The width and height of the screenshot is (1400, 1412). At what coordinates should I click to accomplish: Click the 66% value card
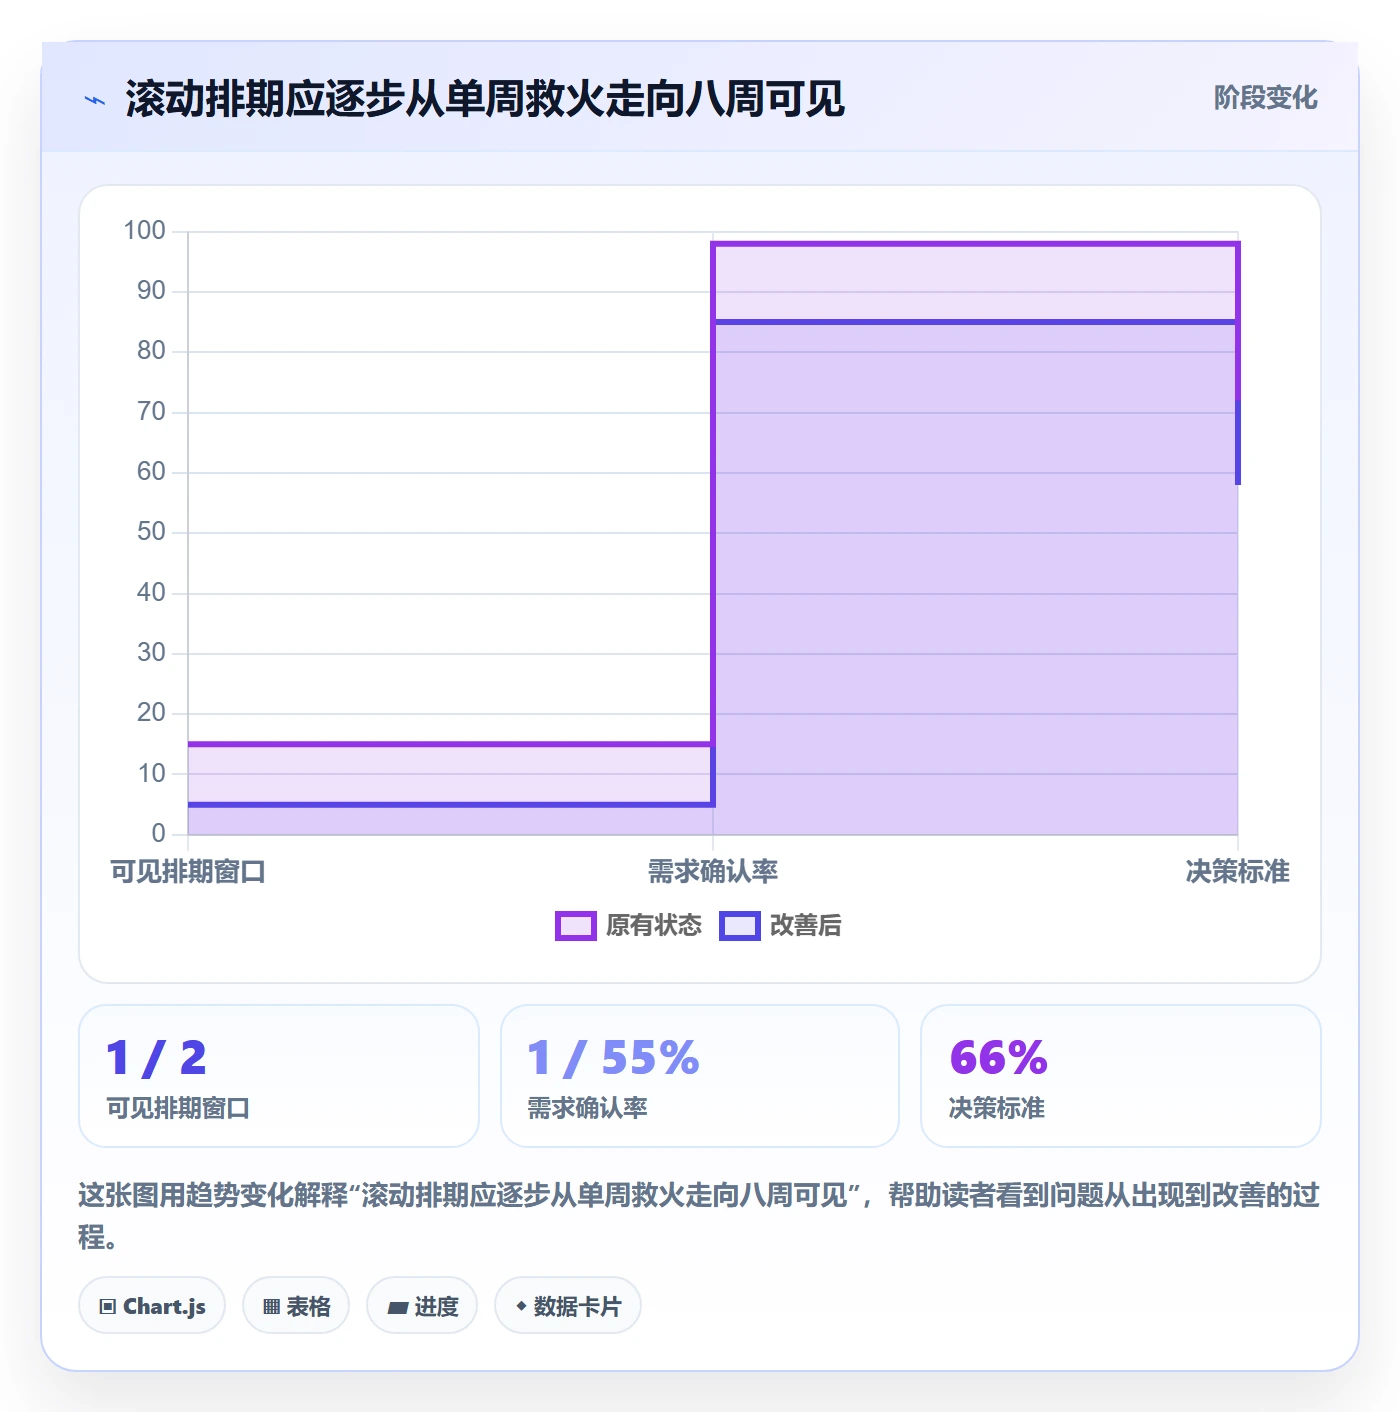coord(1121,1076)
